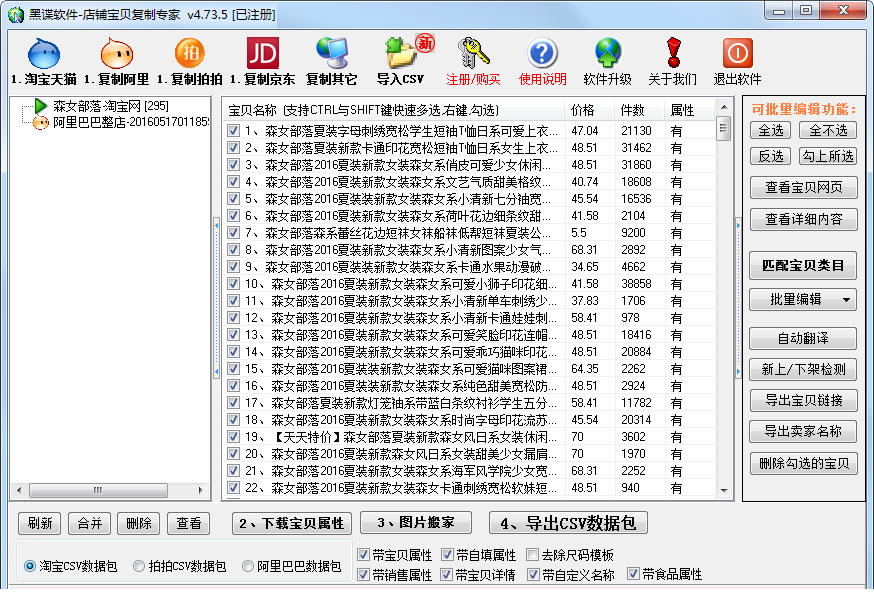Click tree panel scroll right arrow
874x612 pixels.
(200, 490)
